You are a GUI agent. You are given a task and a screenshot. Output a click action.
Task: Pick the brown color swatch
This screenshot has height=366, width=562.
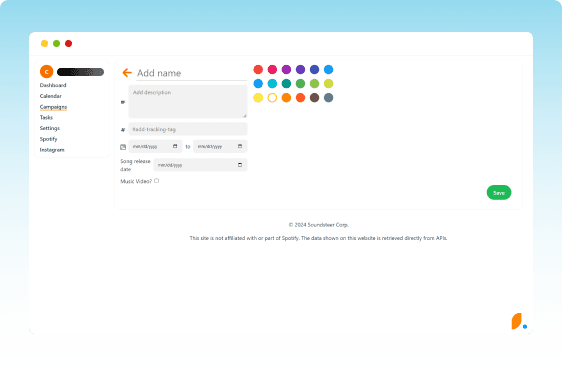(x=314, y=98)
